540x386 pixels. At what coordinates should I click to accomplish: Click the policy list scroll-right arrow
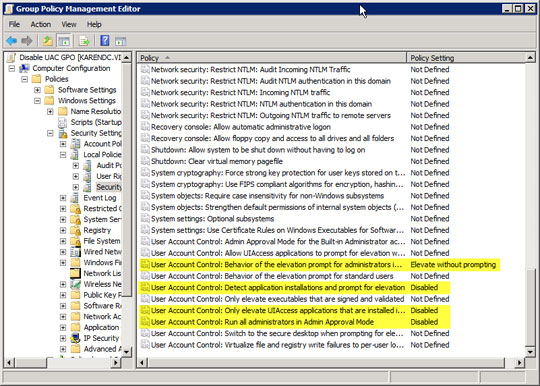coord(519,362)
